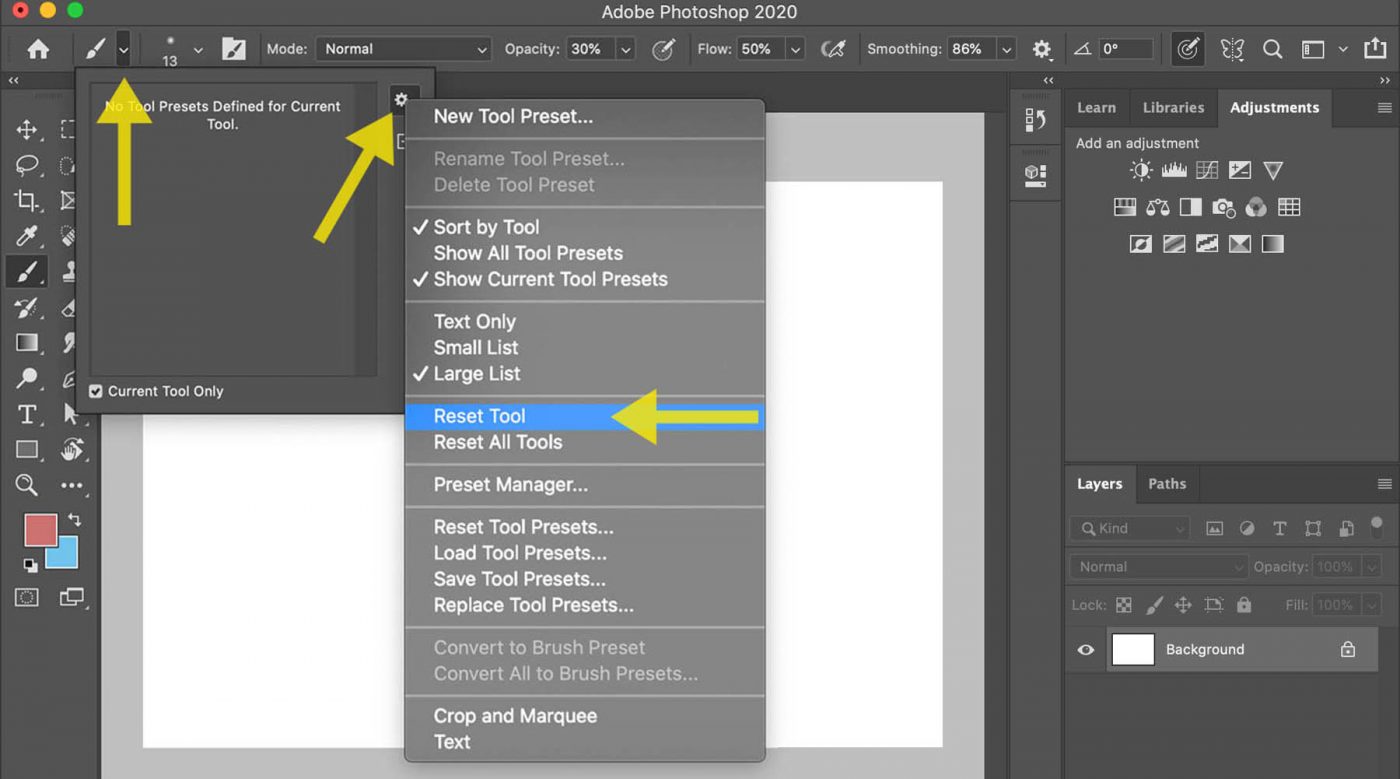Add a Levels adjustment
The width and height of the screenshot is (1400, 779).
1173,170
